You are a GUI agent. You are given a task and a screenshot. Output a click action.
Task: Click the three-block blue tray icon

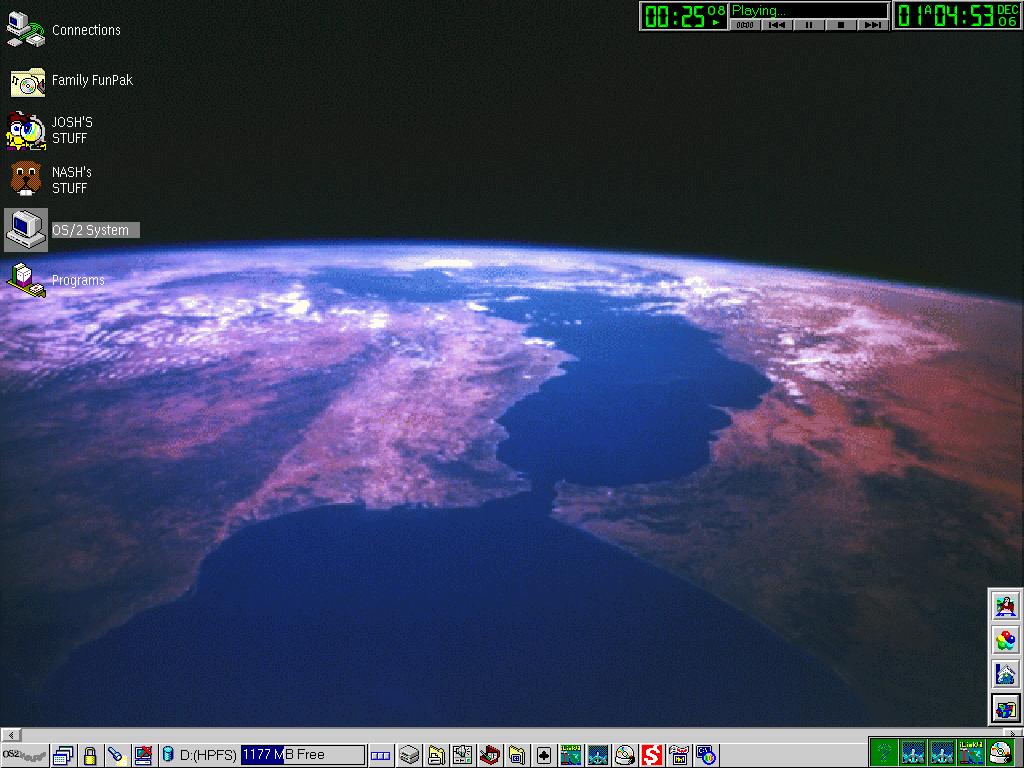[x=380, y=756]
